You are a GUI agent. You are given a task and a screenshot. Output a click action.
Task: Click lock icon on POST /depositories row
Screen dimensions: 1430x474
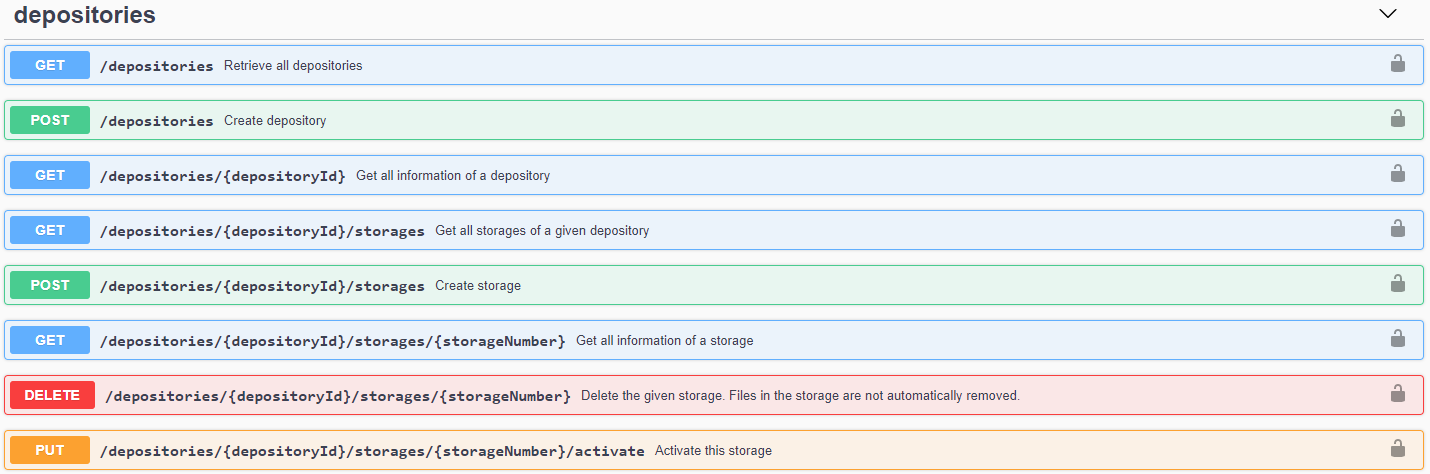[1397, 119]
